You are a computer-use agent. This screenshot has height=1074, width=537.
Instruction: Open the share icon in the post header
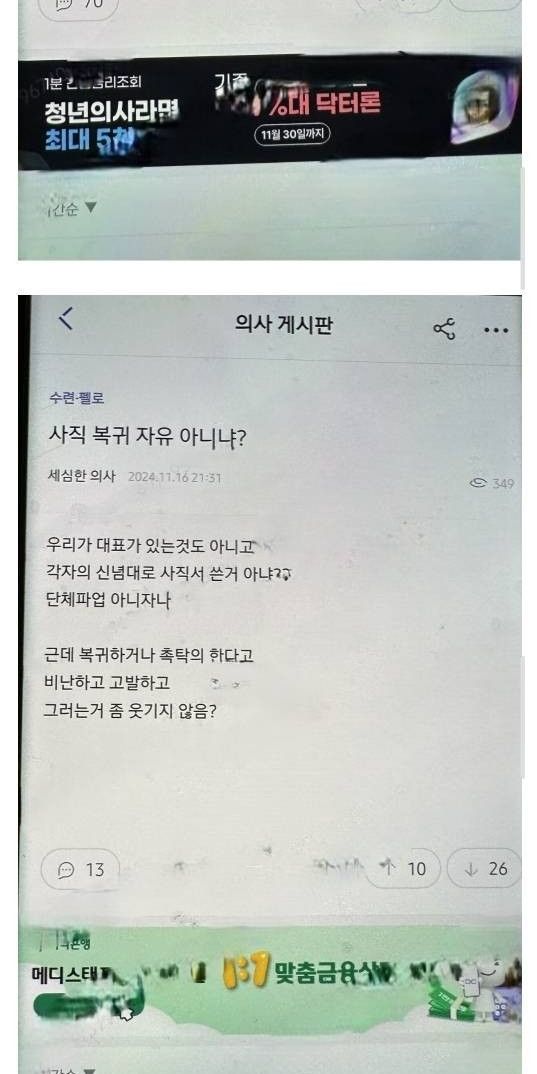coord(445,329)
